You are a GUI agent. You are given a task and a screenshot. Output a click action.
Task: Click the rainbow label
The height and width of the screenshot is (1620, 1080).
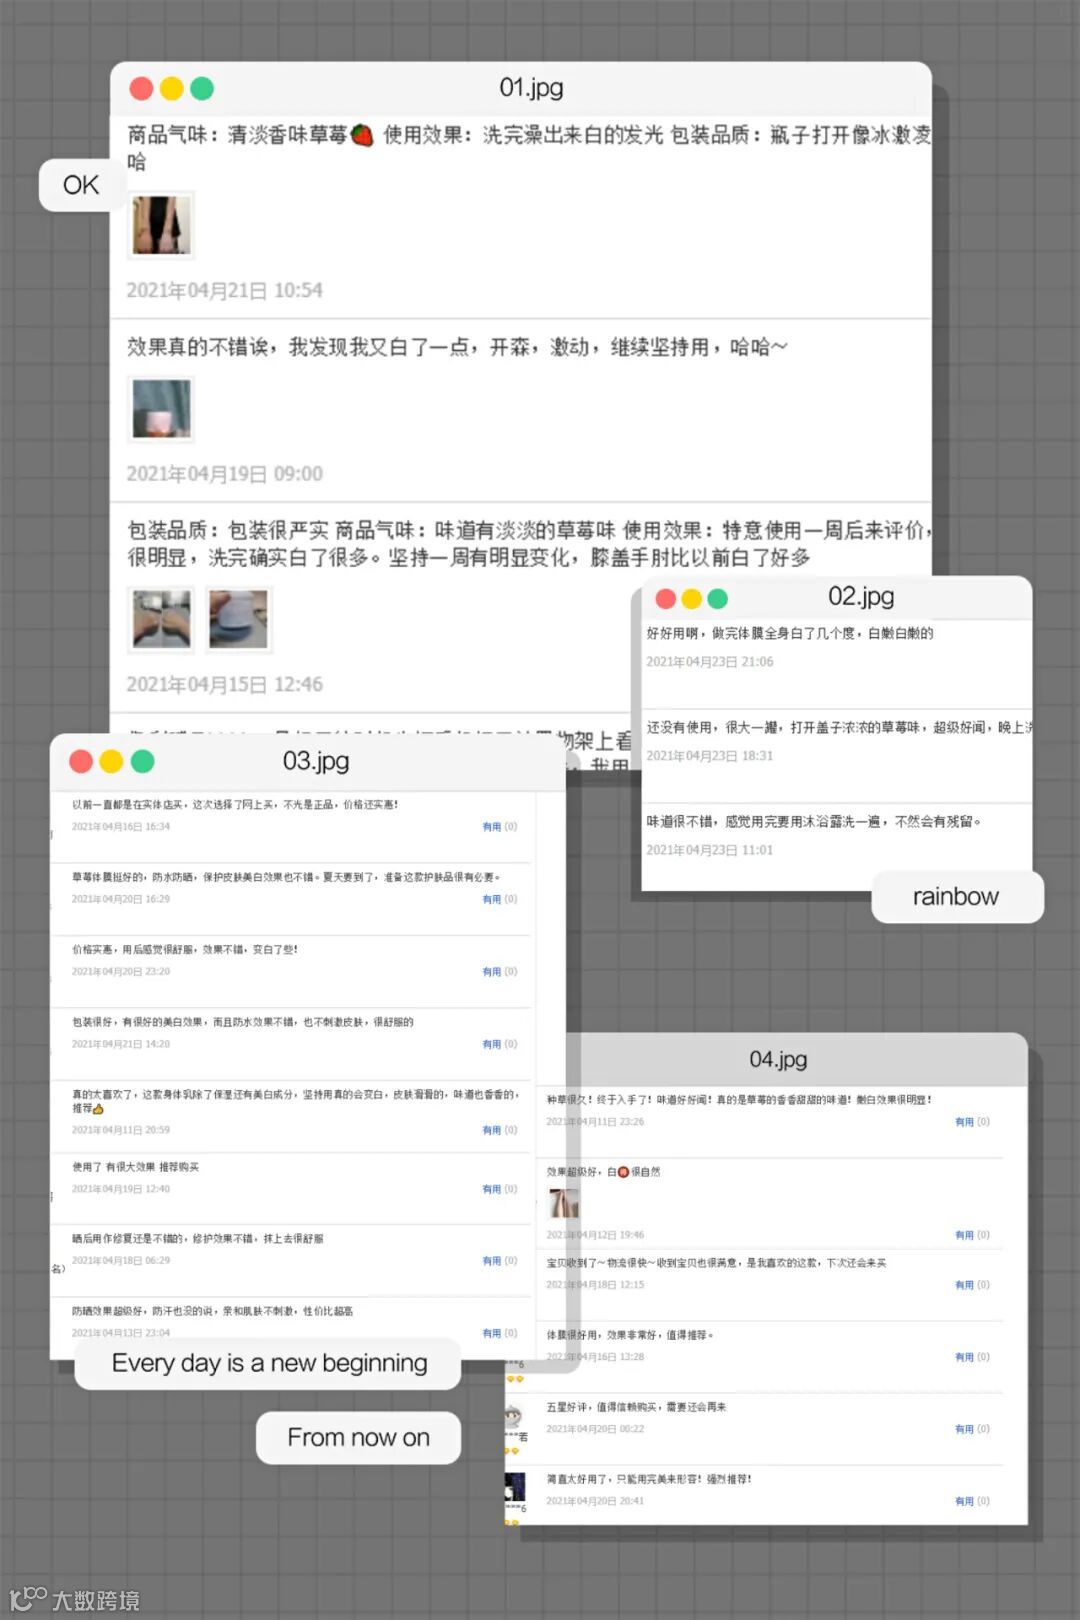[x=956, y=897]
